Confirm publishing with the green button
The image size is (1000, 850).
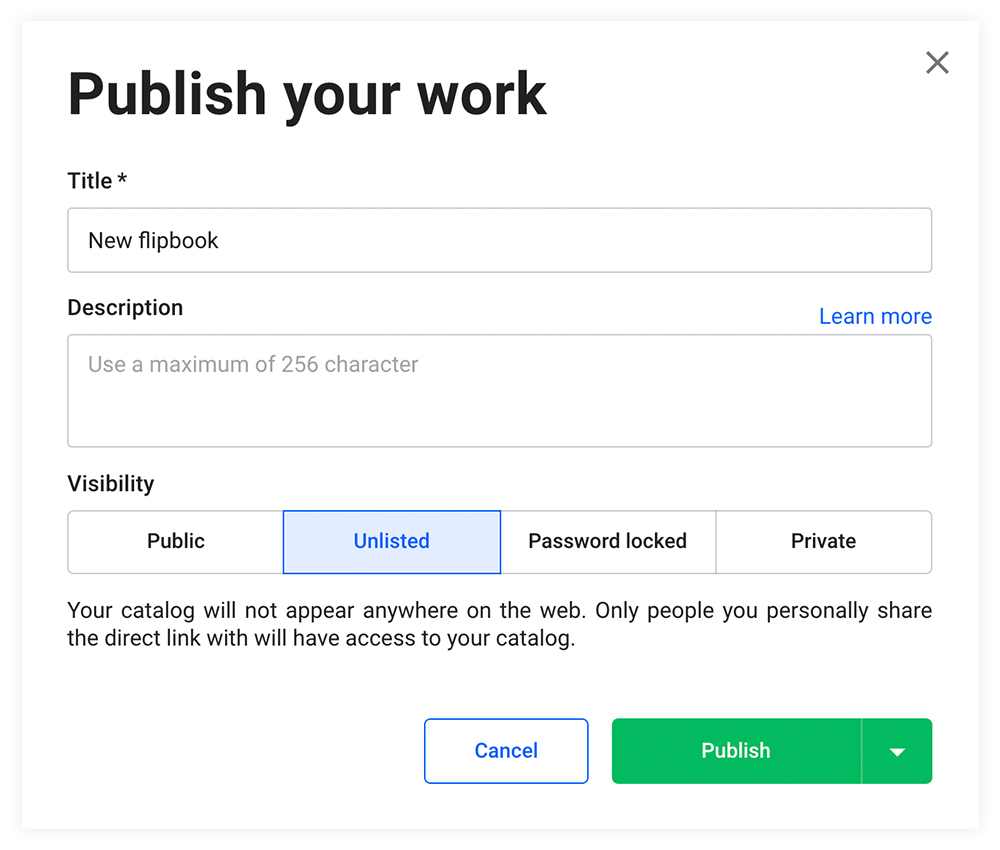(x=735, y=751)
